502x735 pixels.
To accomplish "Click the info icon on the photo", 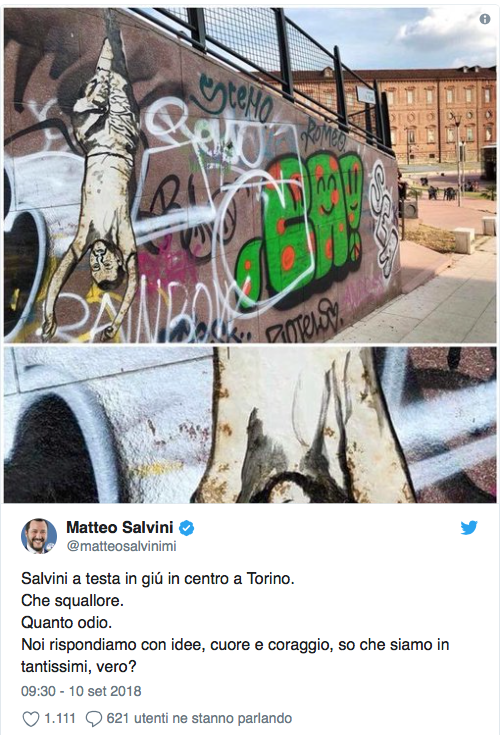I will click(485, 19).
